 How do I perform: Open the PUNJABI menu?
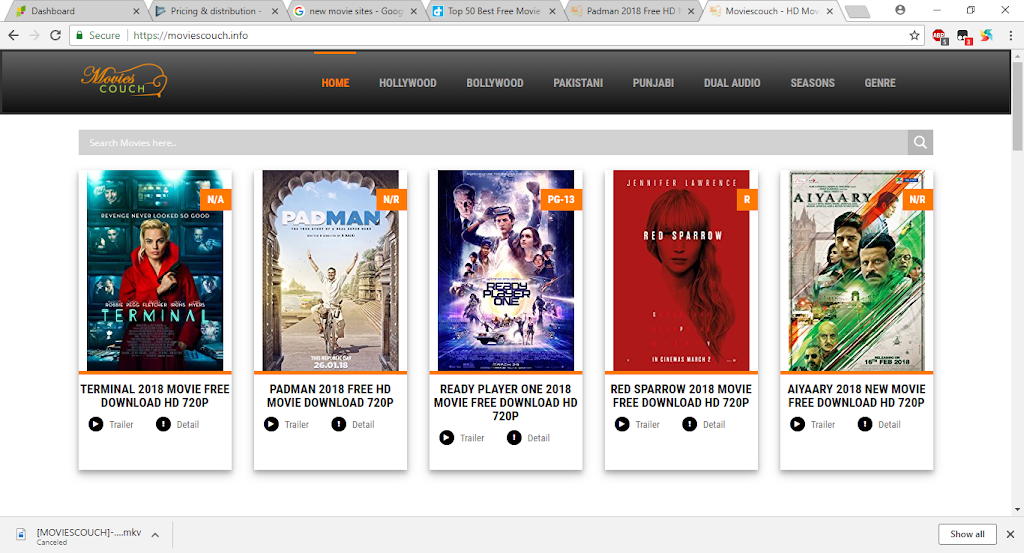tap(653, 83)
